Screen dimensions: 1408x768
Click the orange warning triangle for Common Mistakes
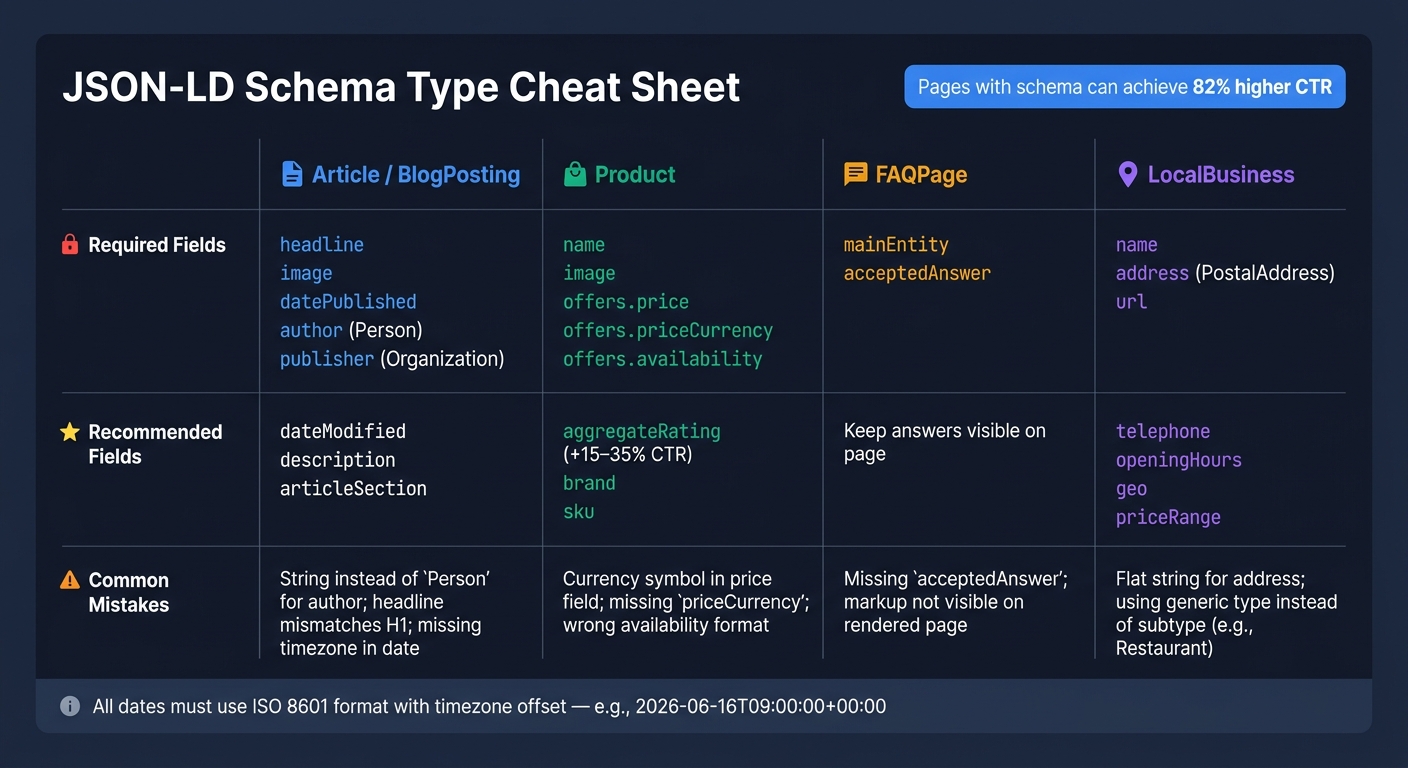[70, 580]
